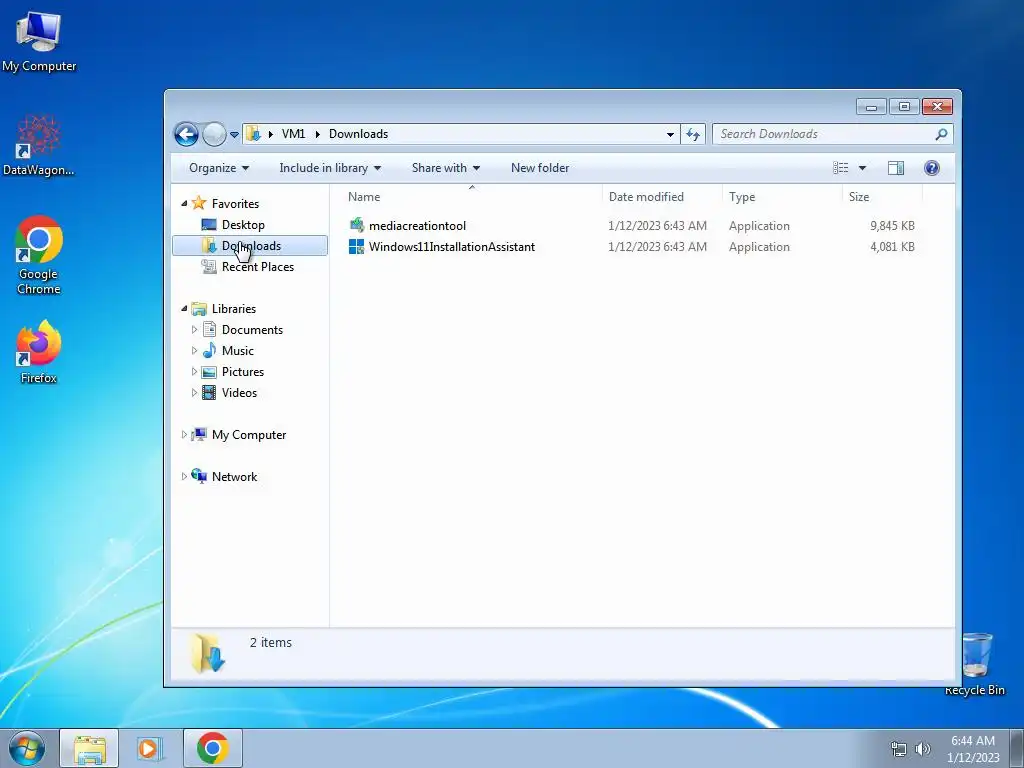The image size is (1024, 768).
Task: Select Google Chrome desktop shortcut
Action: point(39,255)
